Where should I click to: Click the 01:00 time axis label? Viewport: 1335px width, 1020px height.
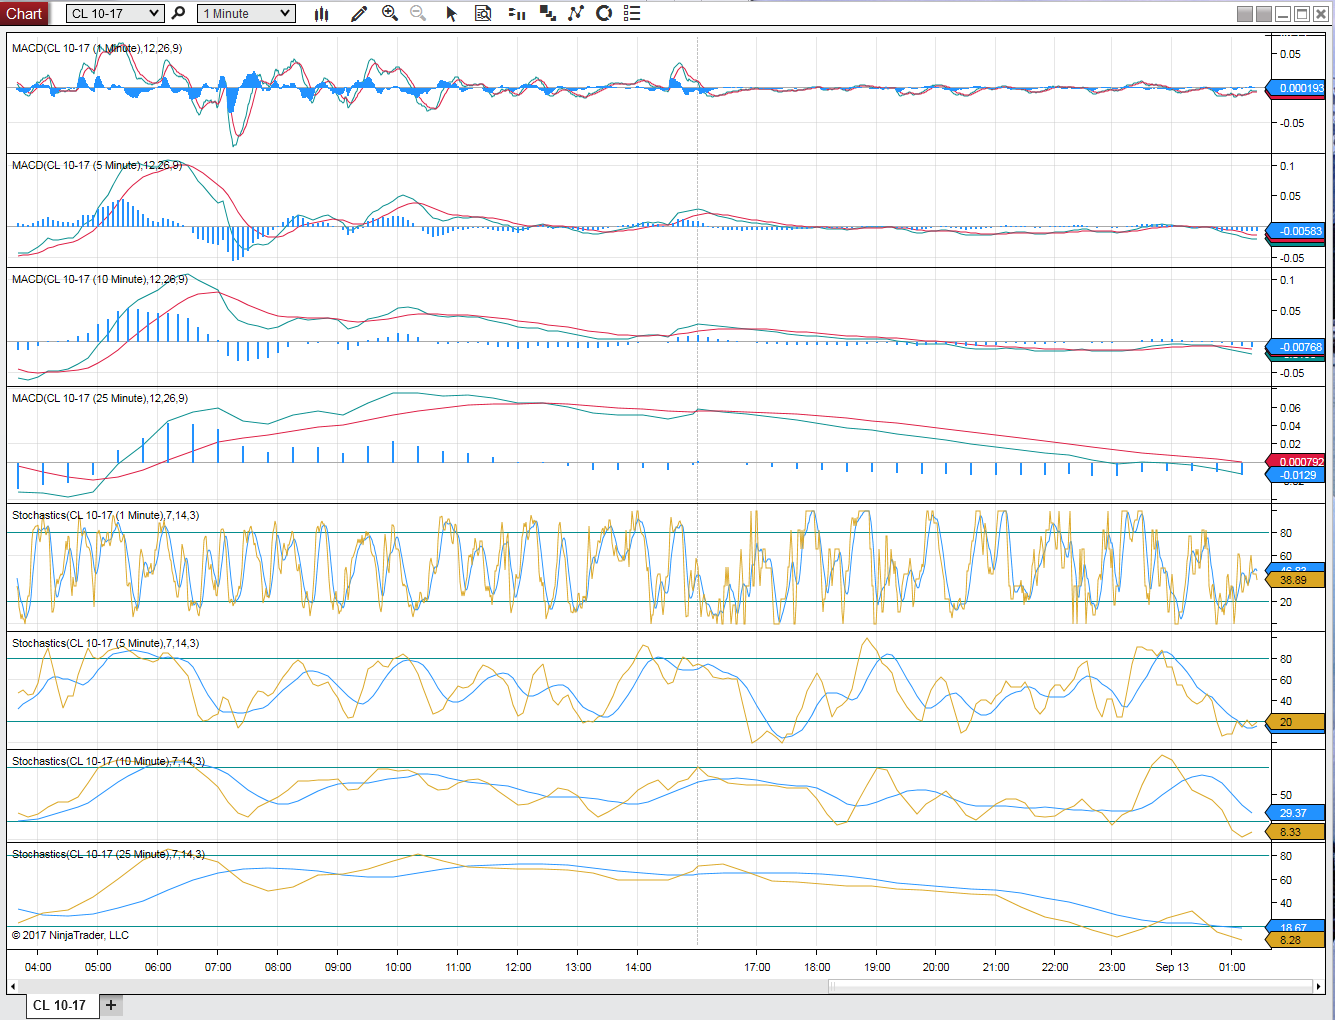coord(1232,967)
